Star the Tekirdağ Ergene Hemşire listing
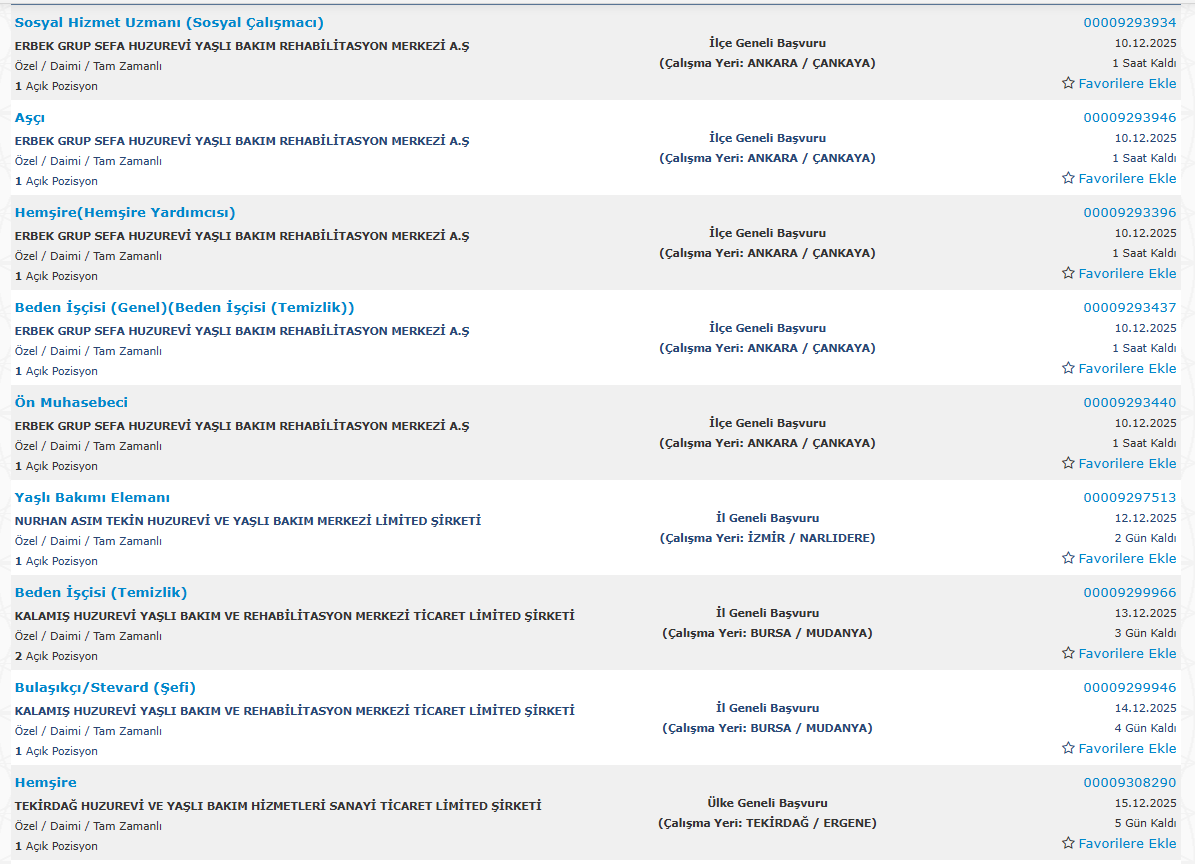This screenshot has height=864, width=1195. click(x=1068, y=843)
